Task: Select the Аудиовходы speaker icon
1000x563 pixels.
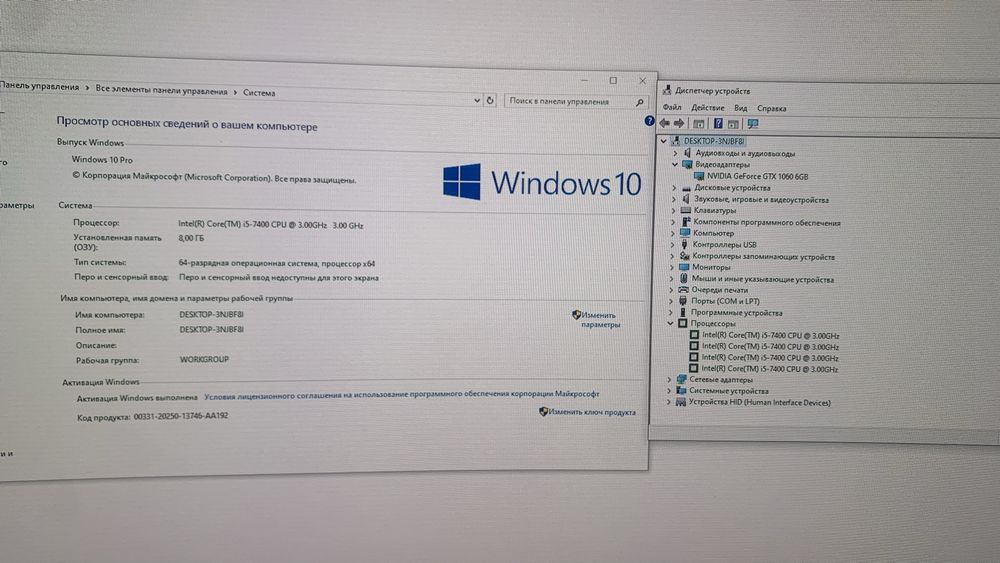Action: [687, 153]
